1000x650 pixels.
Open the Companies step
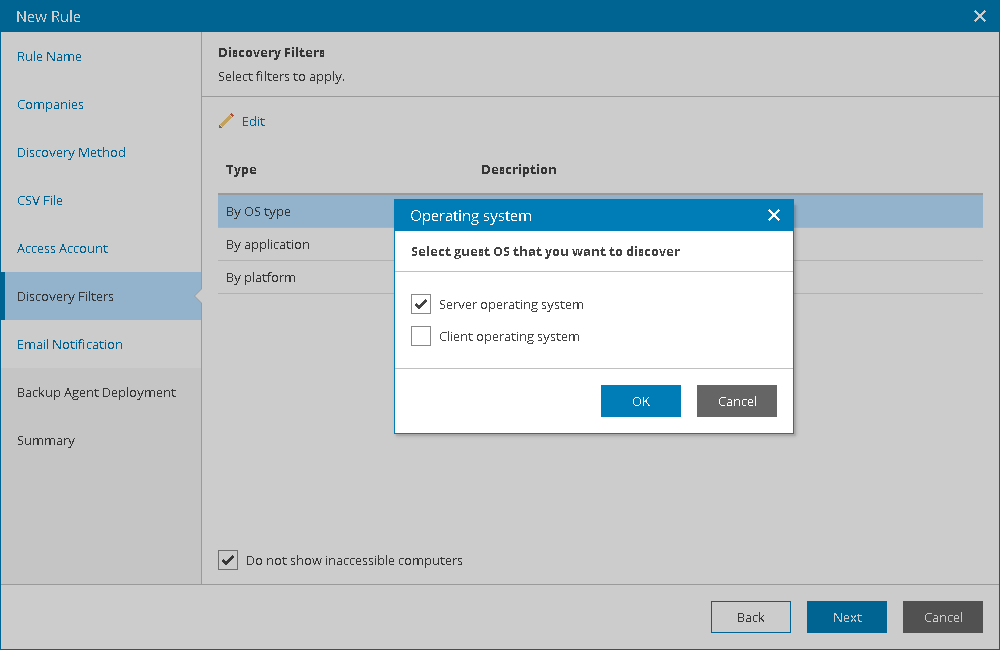[x=51, y=104]
